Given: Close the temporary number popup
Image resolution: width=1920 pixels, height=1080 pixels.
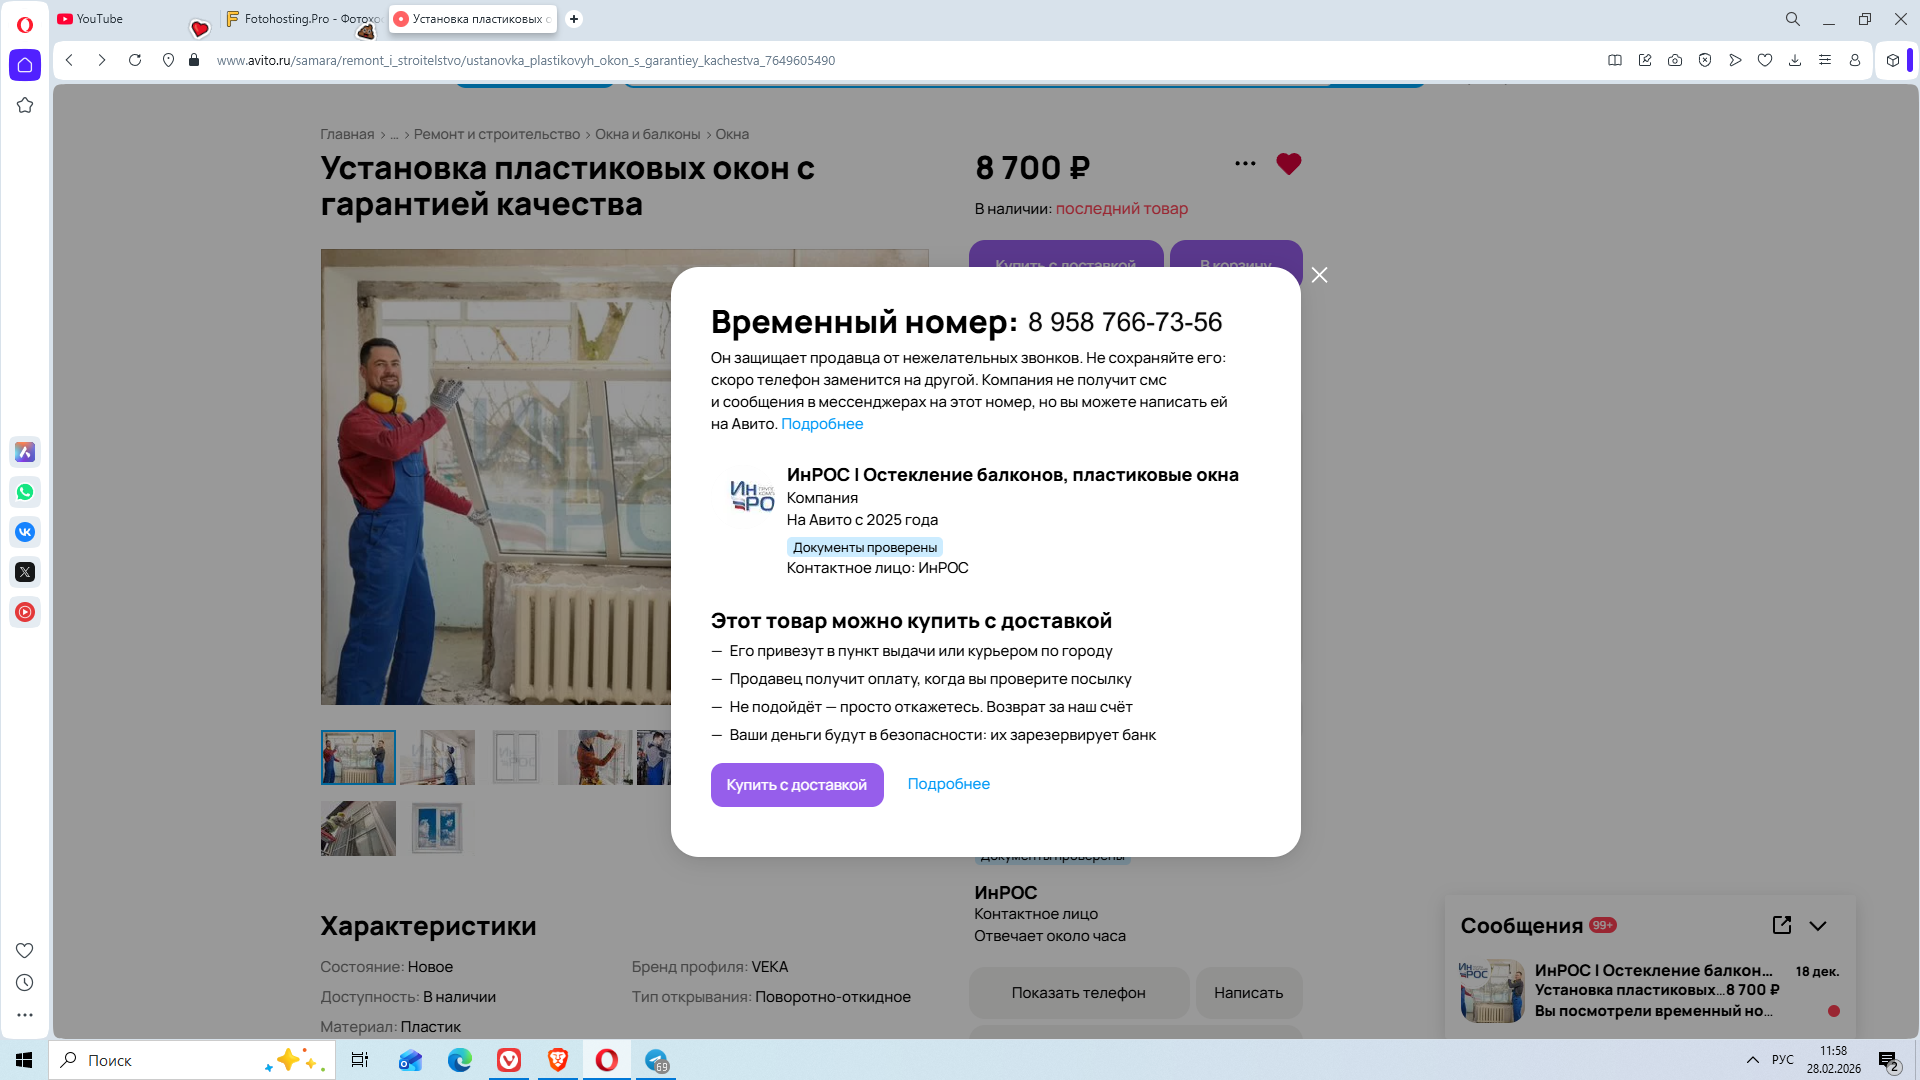Looking at the screenshot, I should 1319,275.
